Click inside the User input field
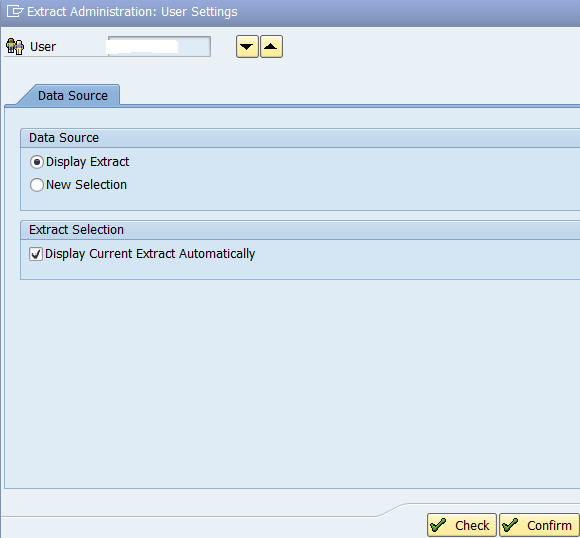Viewport: 580px width, 538px height. click(x=159, y=47)
